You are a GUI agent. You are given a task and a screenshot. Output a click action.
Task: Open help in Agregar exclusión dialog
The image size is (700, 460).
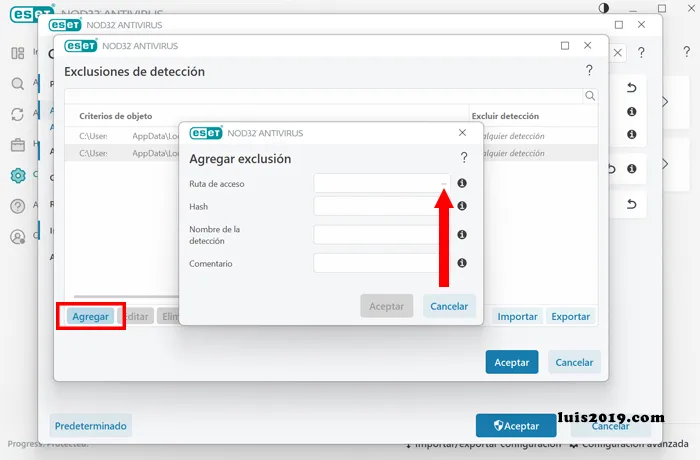[x=464, y=158]
